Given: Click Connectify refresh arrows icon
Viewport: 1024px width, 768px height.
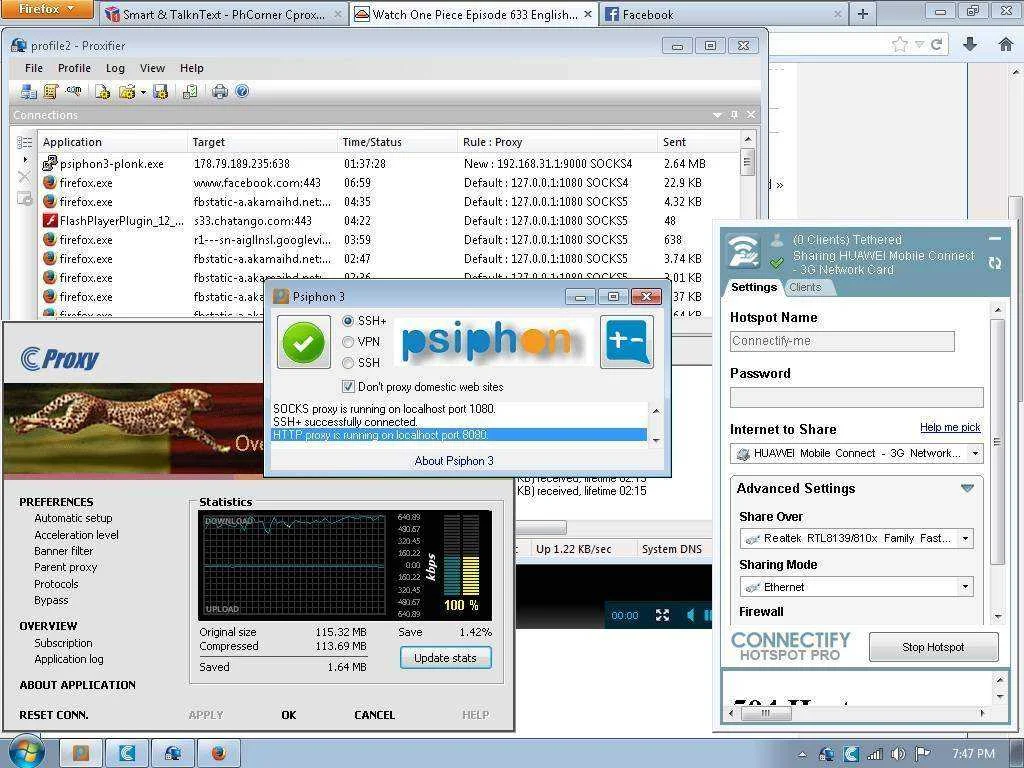Looking at the screenshot, I should click(995, 263).
